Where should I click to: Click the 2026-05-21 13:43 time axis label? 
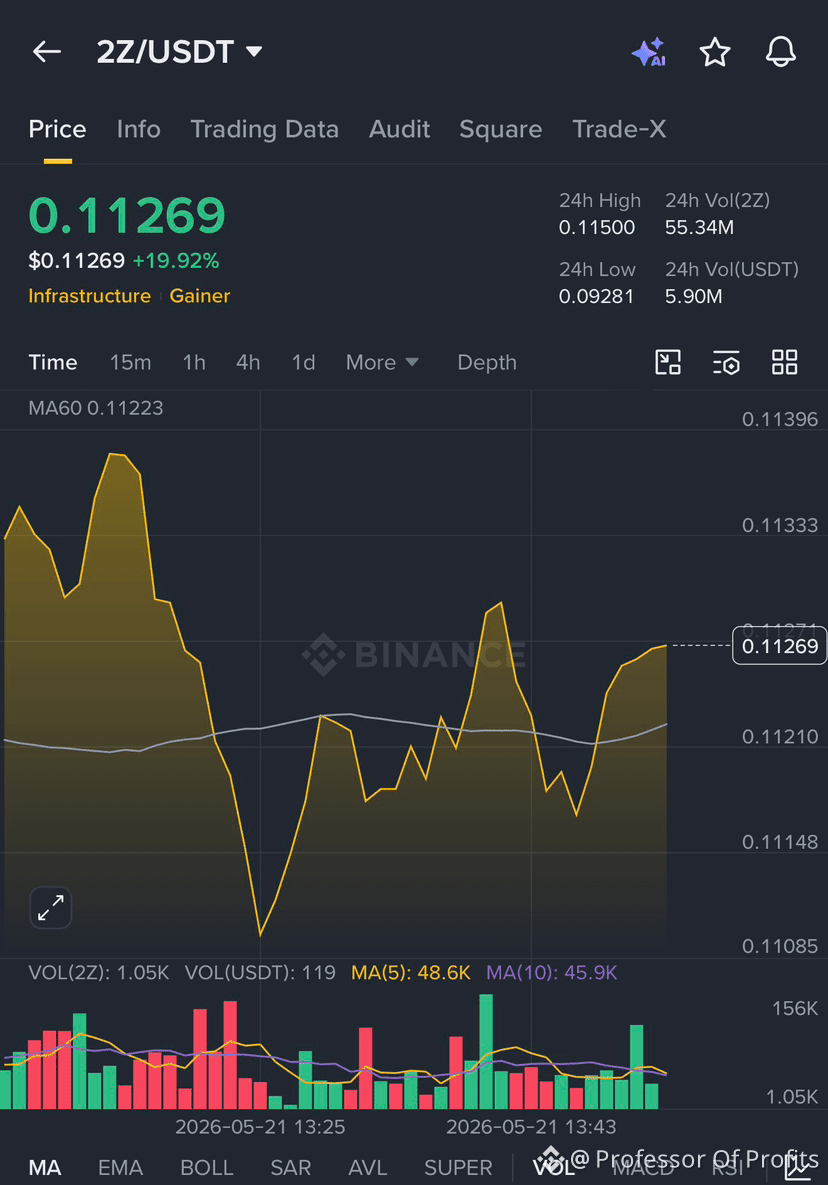[531, 1127]
